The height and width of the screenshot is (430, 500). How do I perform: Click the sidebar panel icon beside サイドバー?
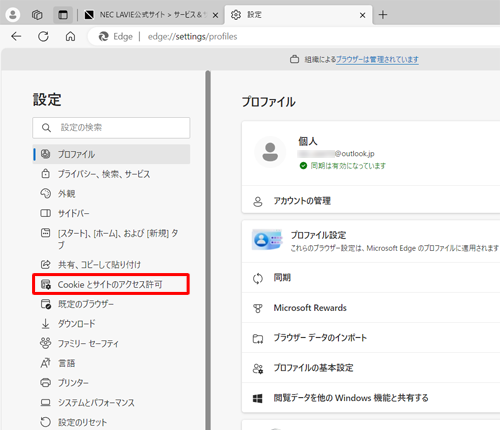[45, 213]
